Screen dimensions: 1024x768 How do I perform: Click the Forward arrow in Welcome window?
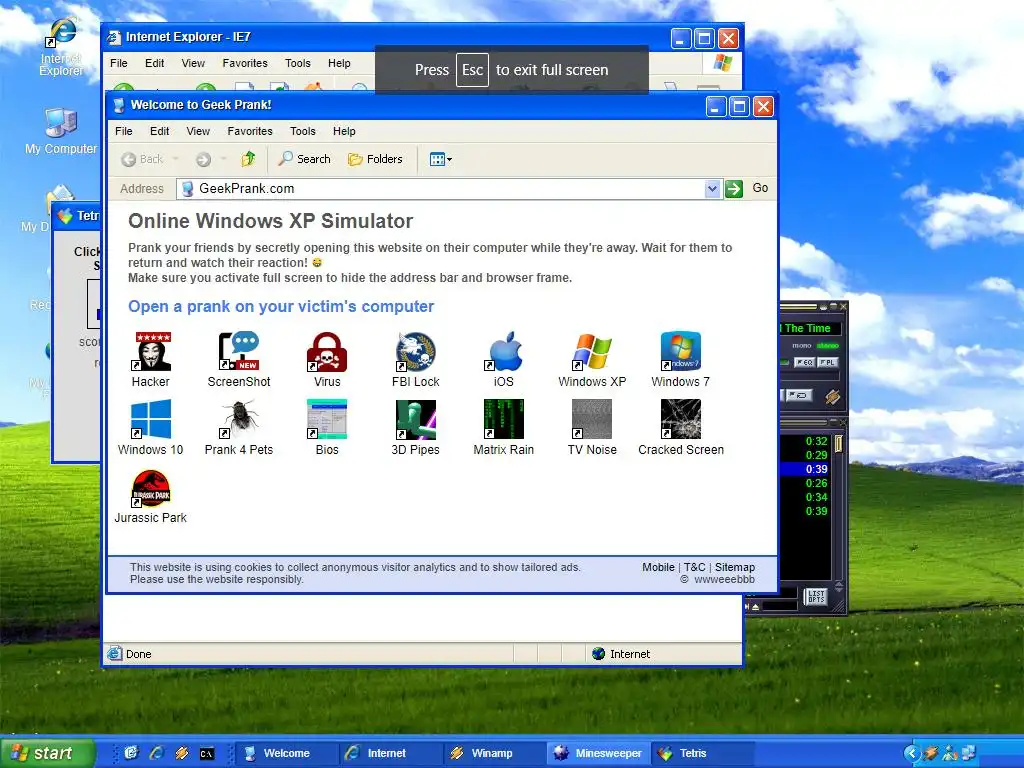point(203,159)
